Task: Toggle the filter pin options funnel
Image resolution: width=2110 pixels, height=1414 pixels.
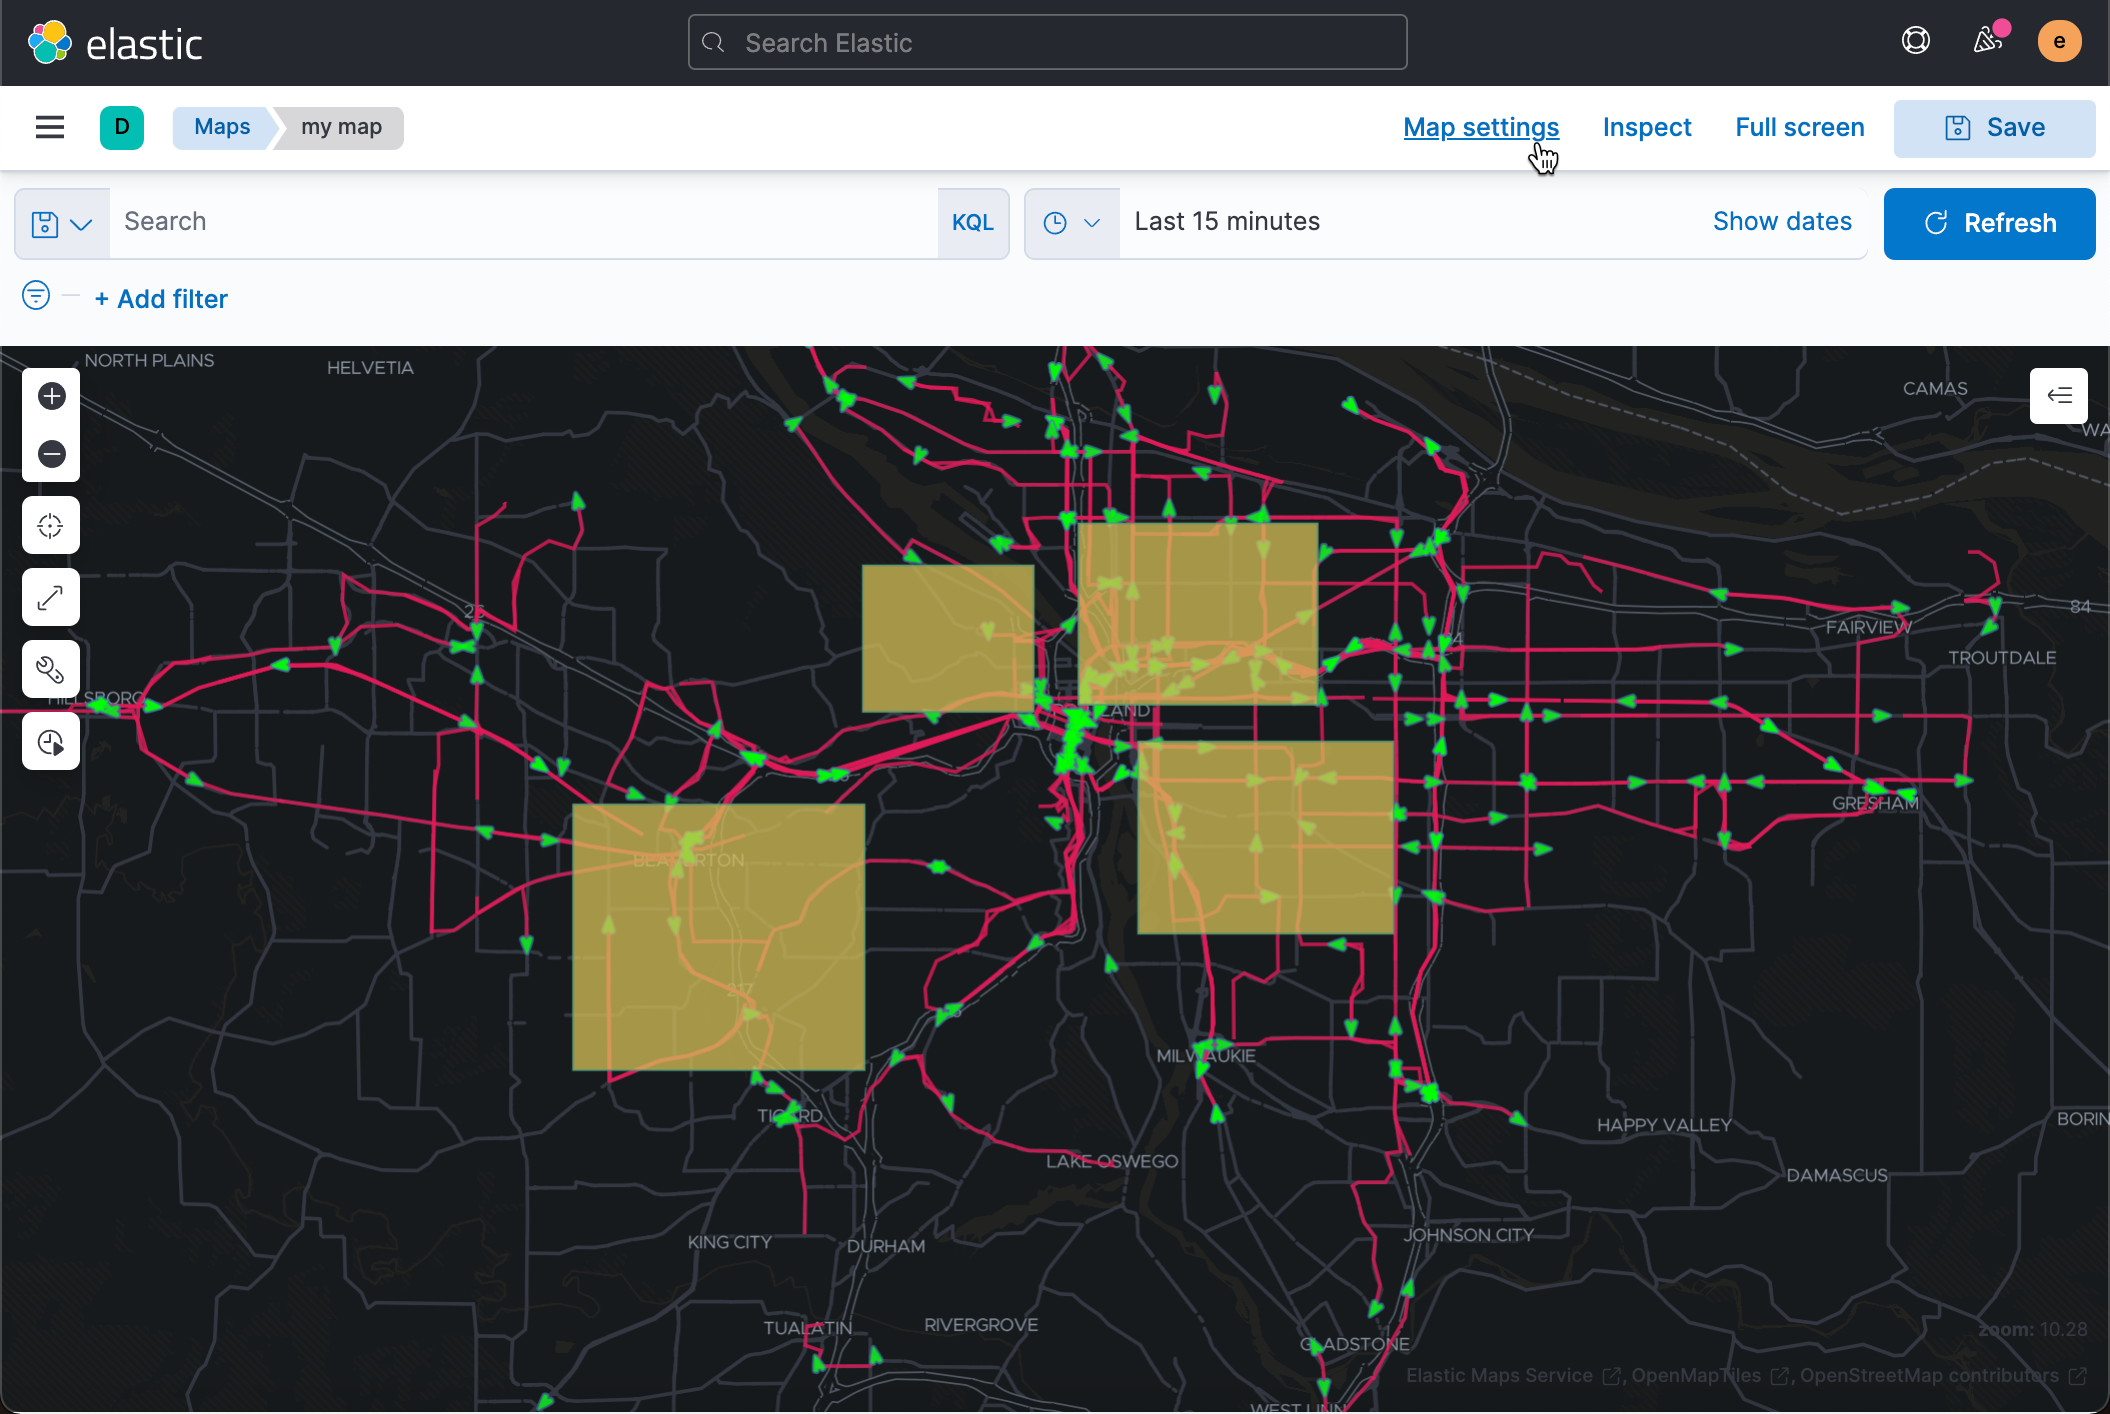Action: [36, 296]
